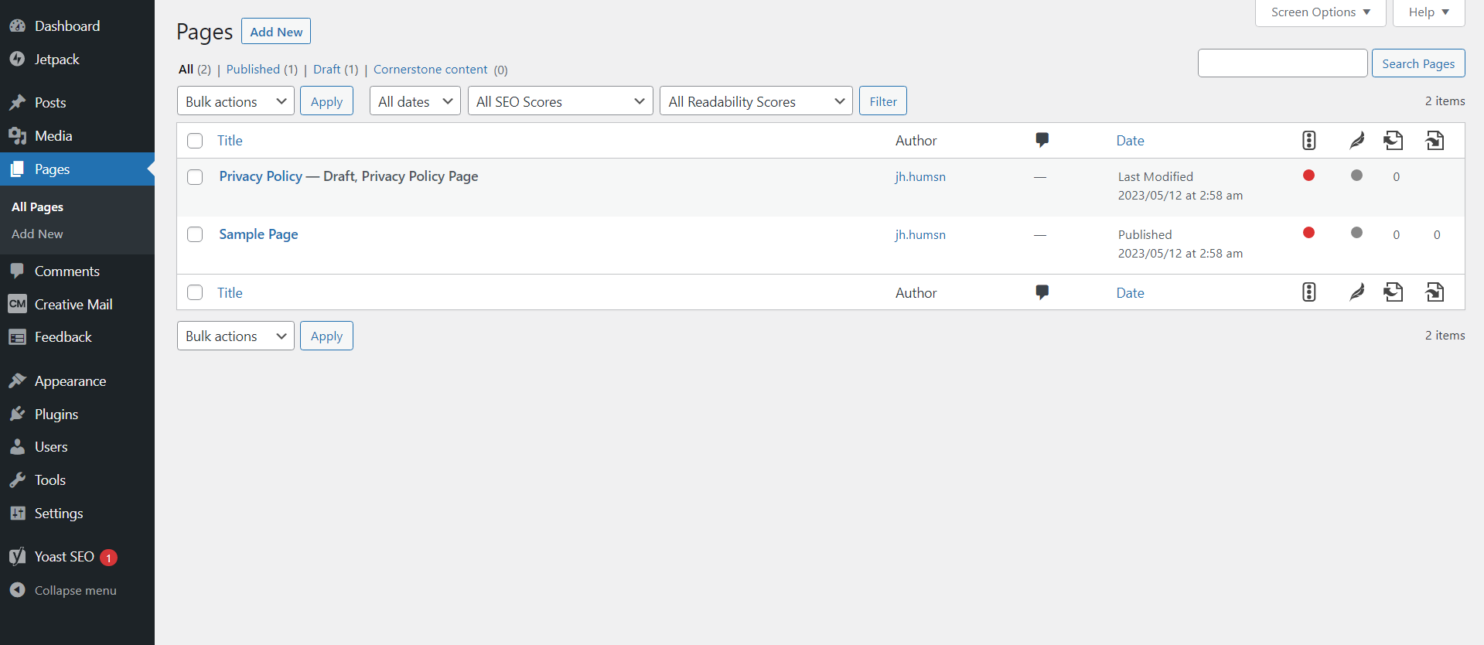Click the Plugins icon in the sidebar
Image resolution: width=1484 pixels, height=645 pixels.
(x=20, y=413)
